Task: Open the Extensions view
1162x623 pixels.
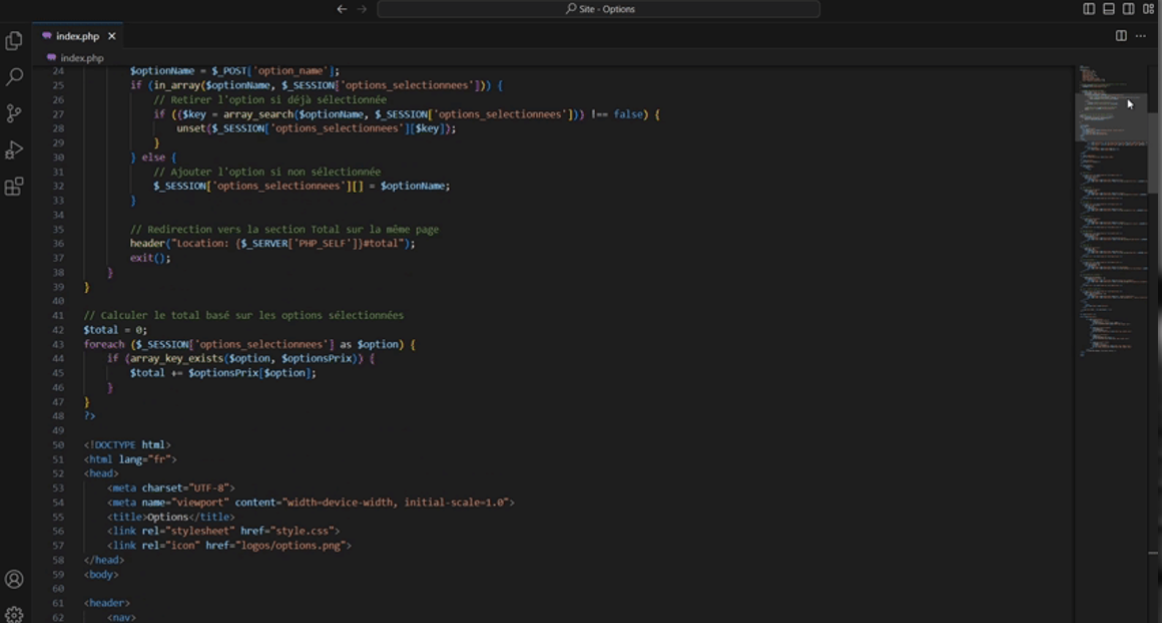Action: point(14,187)
